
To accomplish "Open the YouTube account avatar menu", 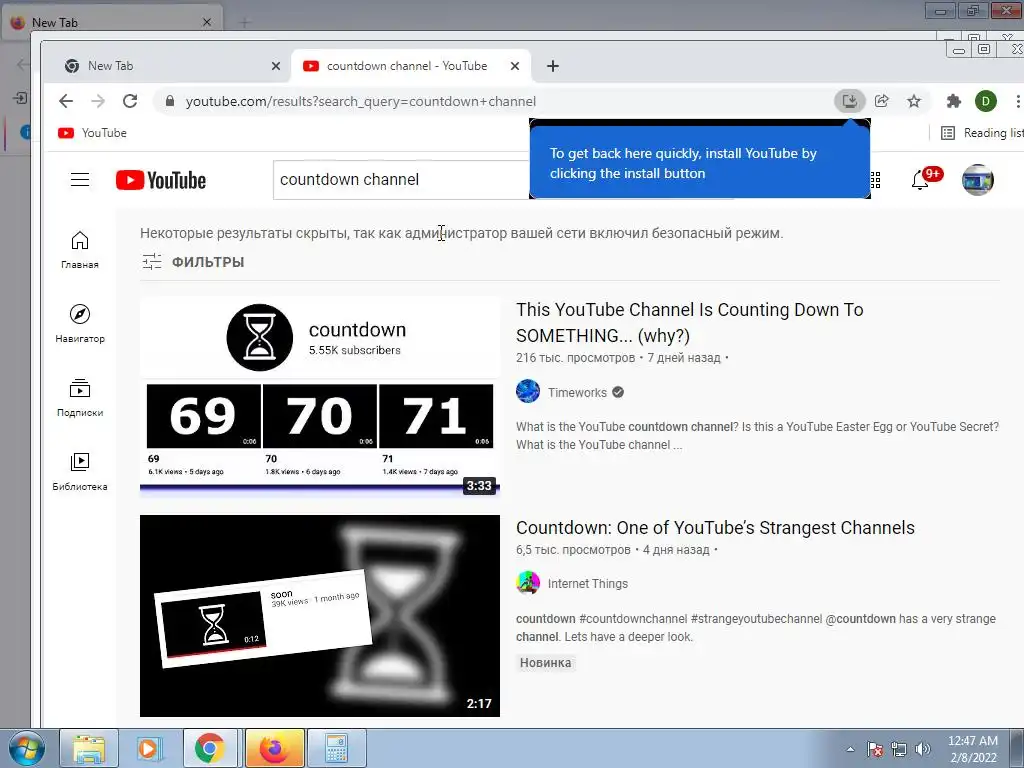I will click(x=978, y=180).
